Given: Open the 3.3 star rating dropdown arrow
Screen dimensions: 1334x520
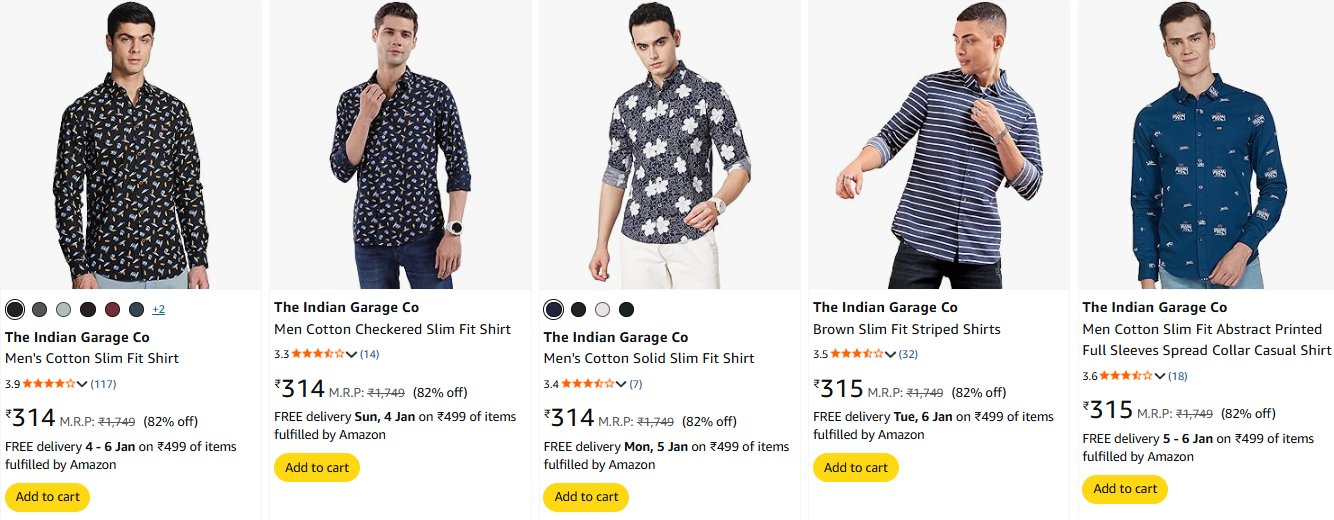Looking at the screenshot, I should tap(351, 354).
